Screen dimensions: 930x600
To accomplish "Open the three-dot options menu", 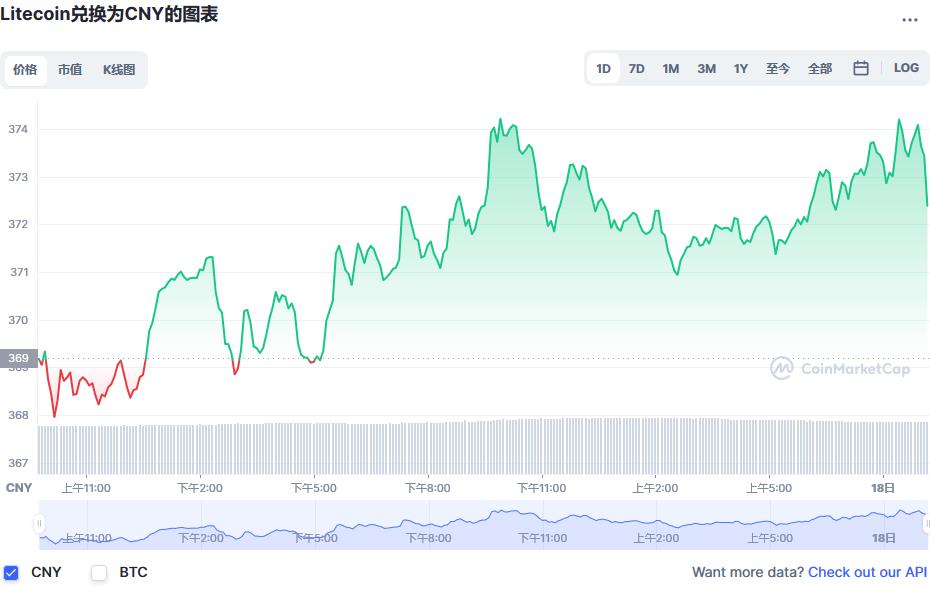I will point(911,19).
